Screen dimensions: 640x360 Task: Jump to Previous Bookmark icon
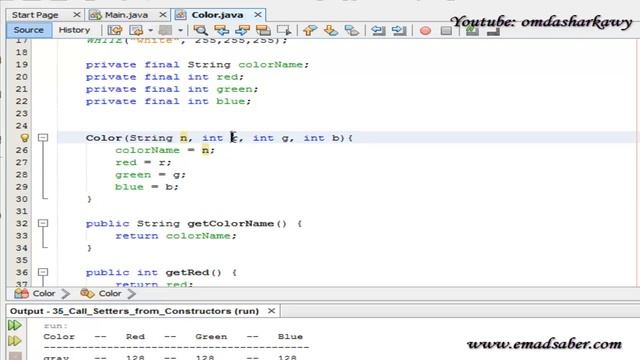click(310, 30)
